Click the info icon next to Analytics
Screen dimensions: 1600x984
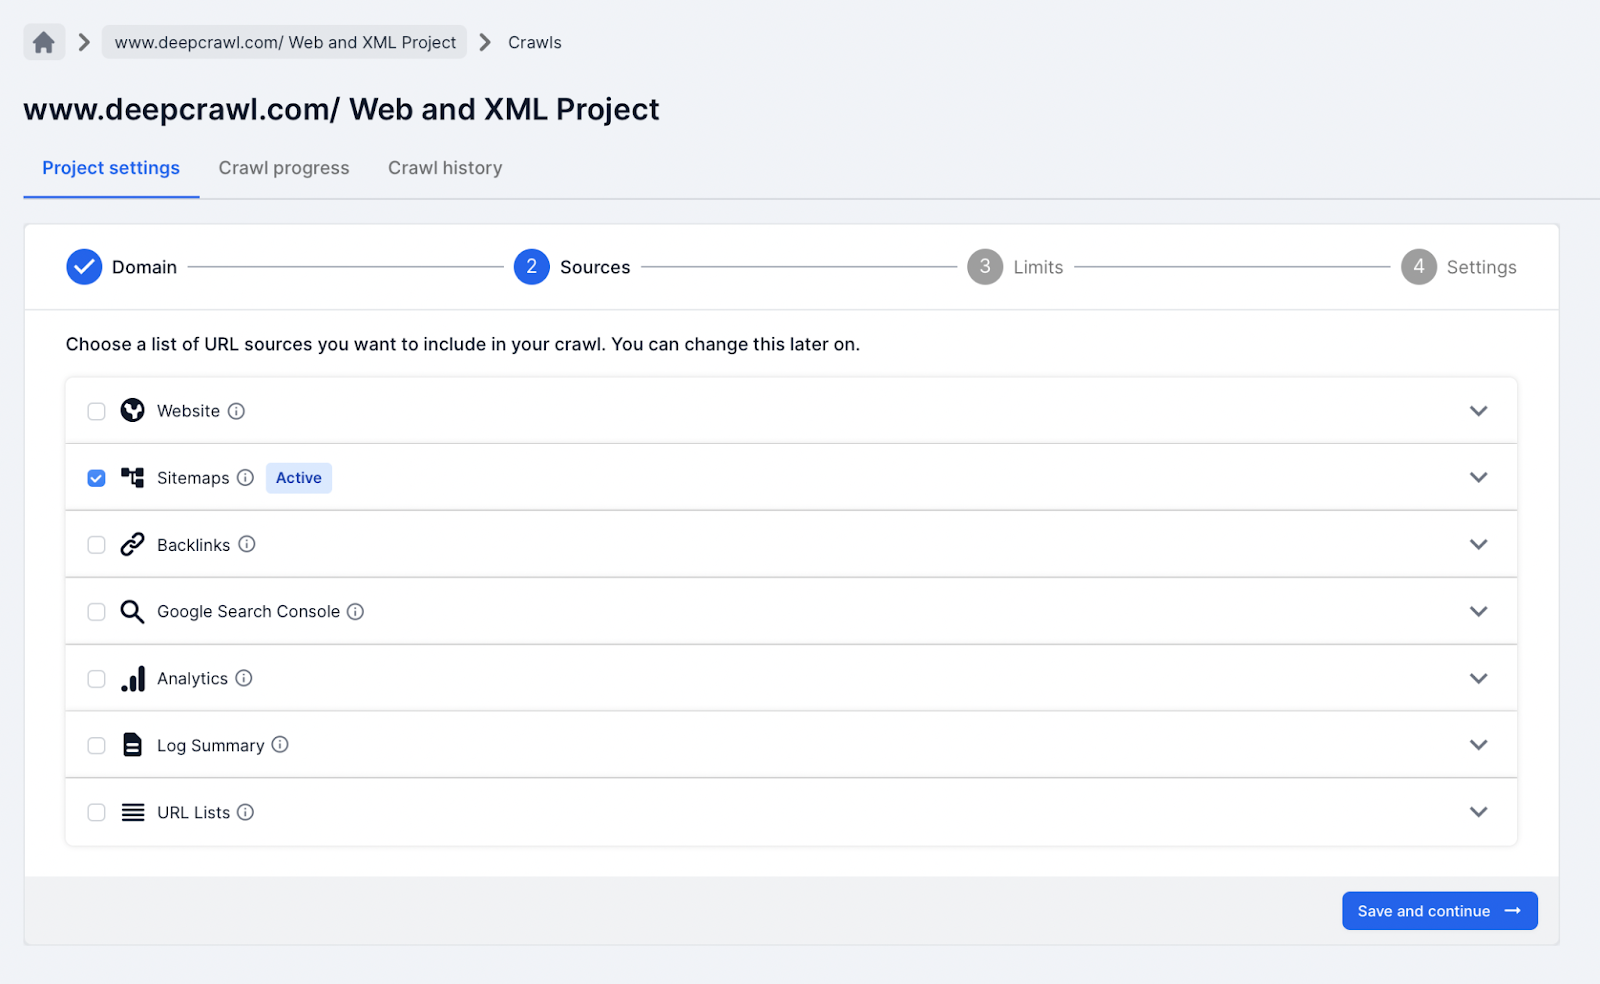pos(244,678)
